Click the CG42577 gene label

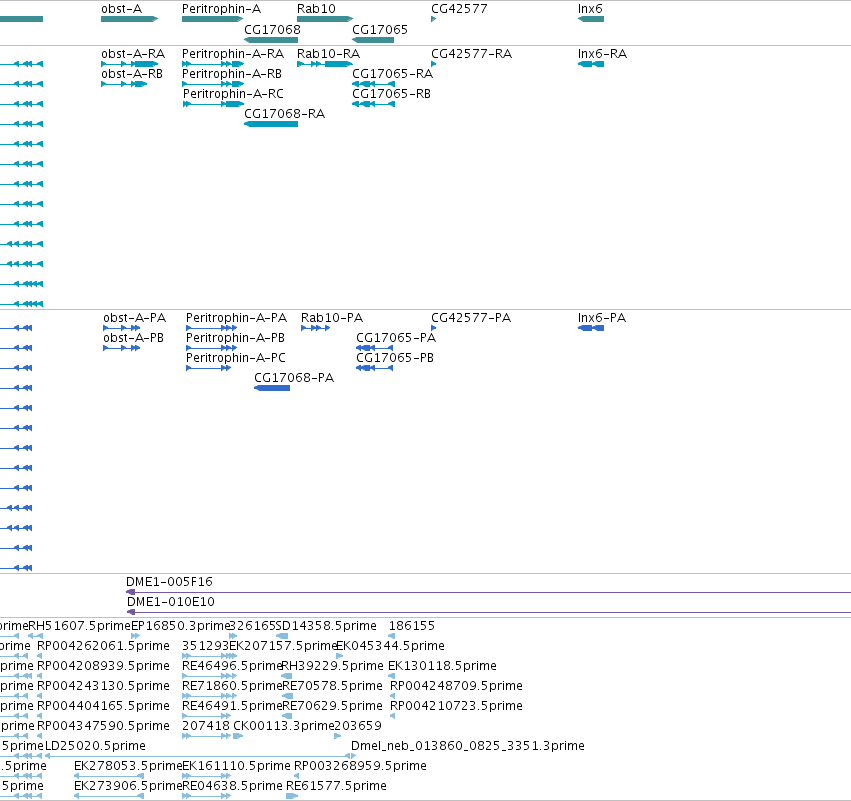coord(459,9)
